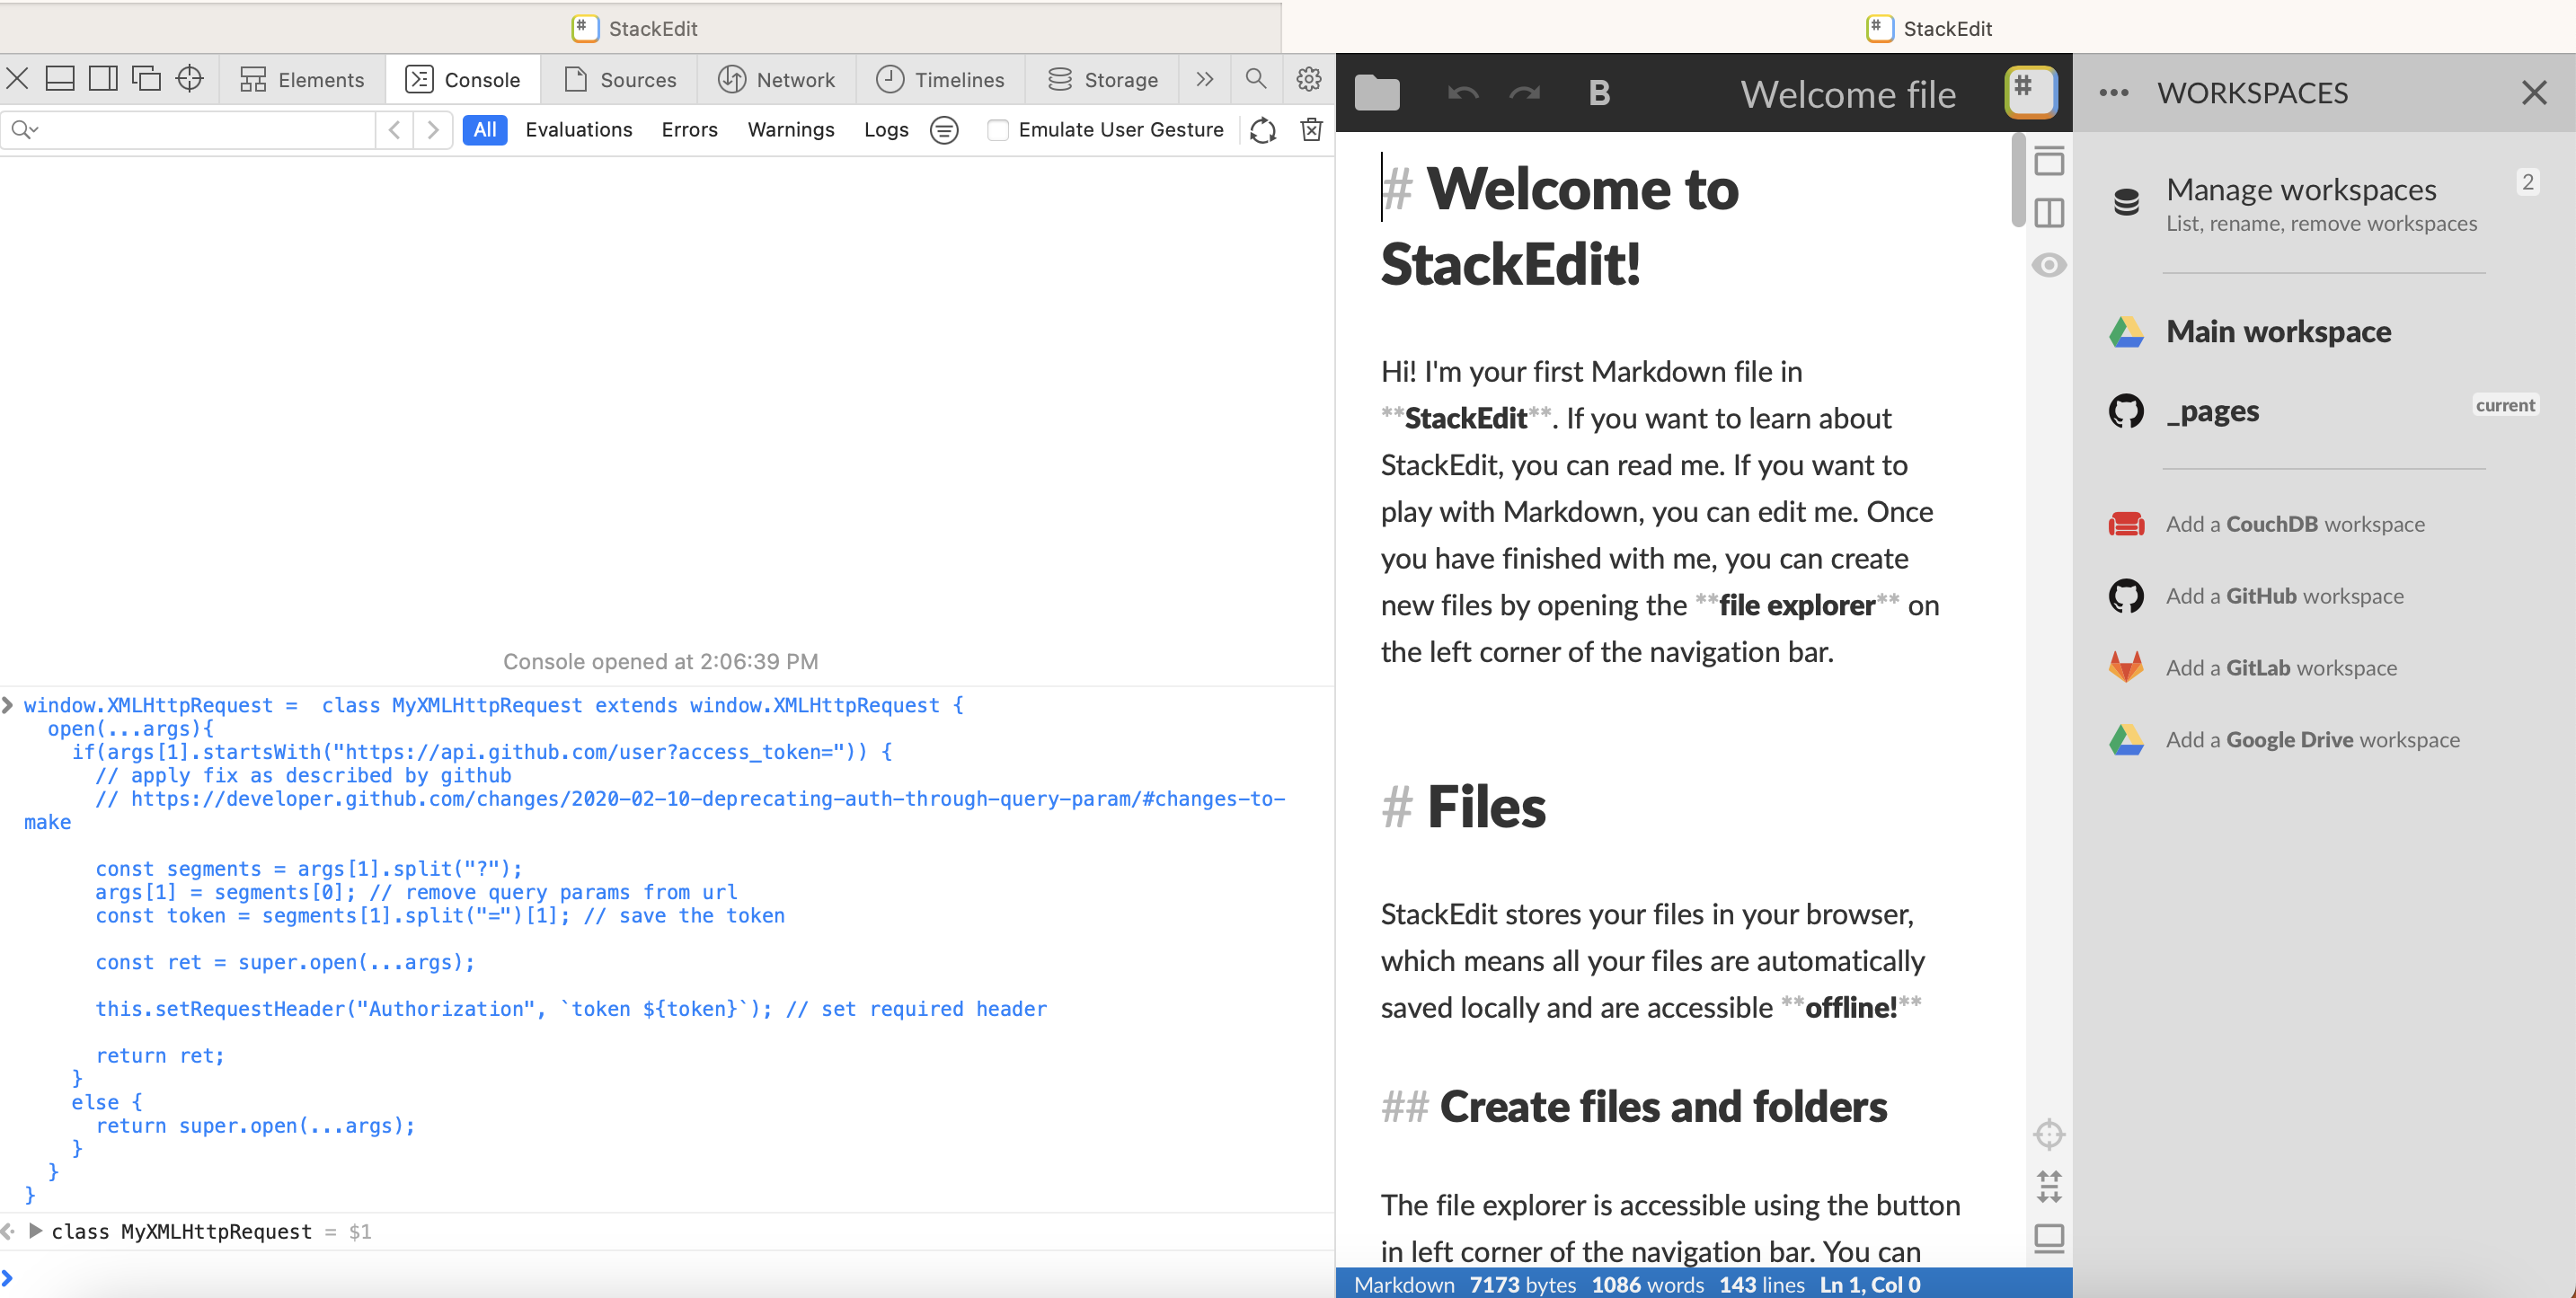The image size is (2576, 1298).
Task: Click the redo arrow in StackEdit toolbar
Action: tap(1524, 93)
